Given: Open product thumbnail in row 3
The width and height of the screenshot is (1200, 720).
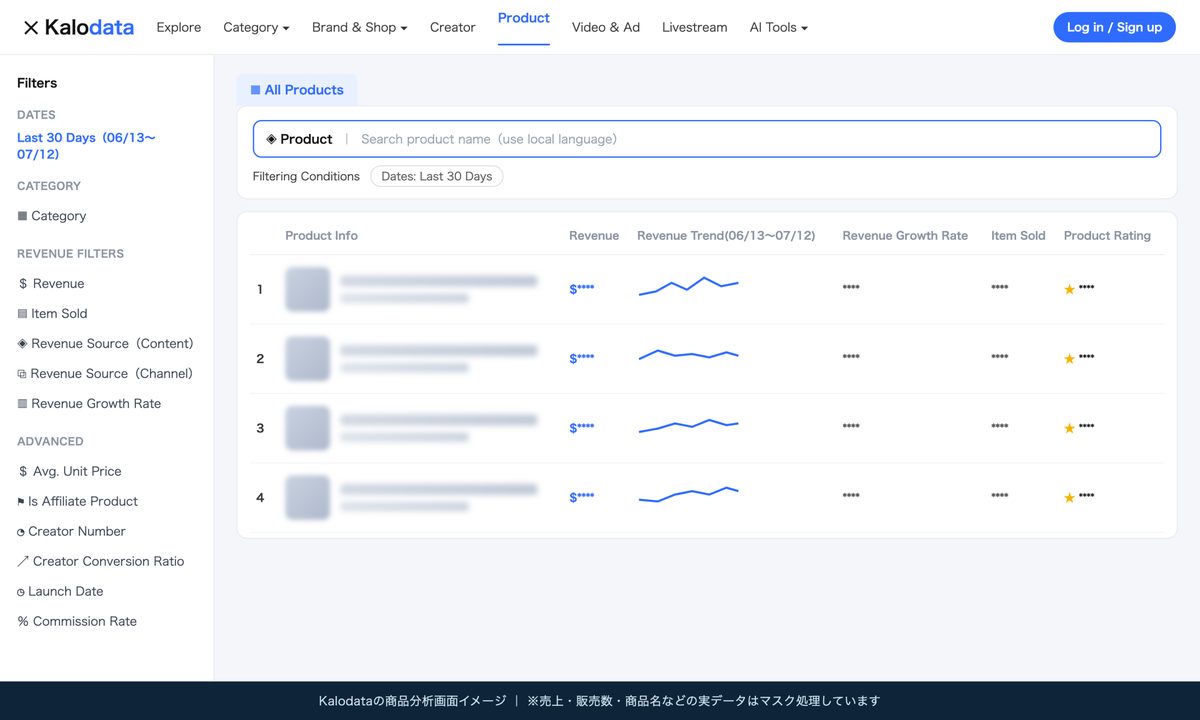Looking at the screenshot, I should [308, 428].
